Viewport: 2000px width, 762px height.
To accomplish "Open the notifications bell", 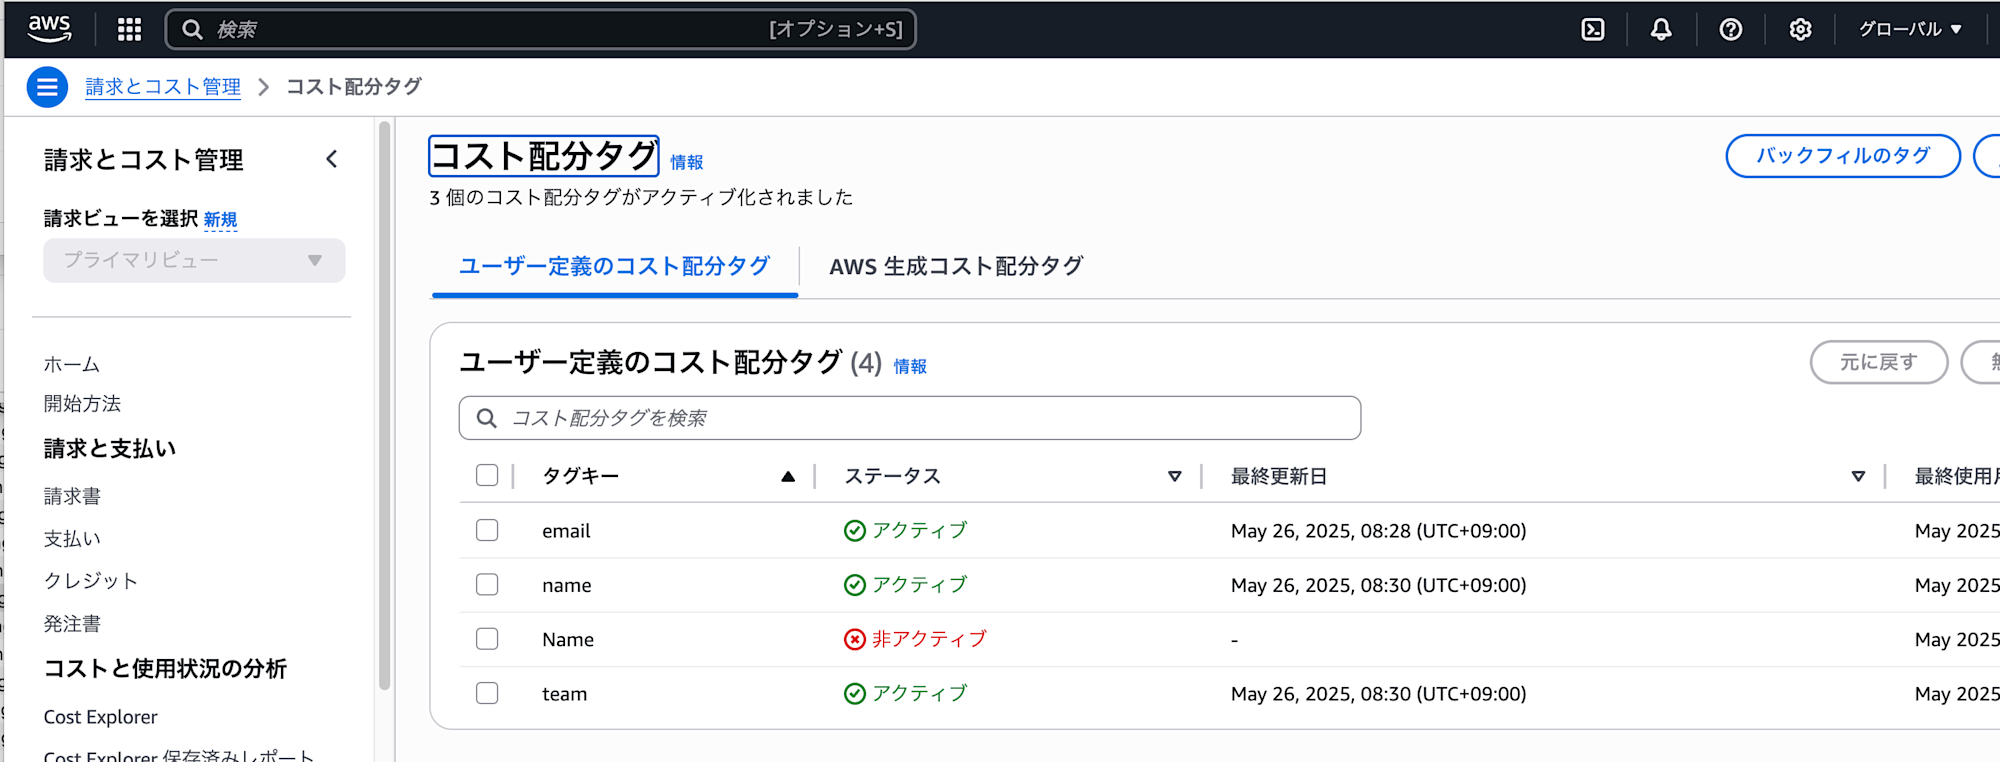I will coord(1661,29).
